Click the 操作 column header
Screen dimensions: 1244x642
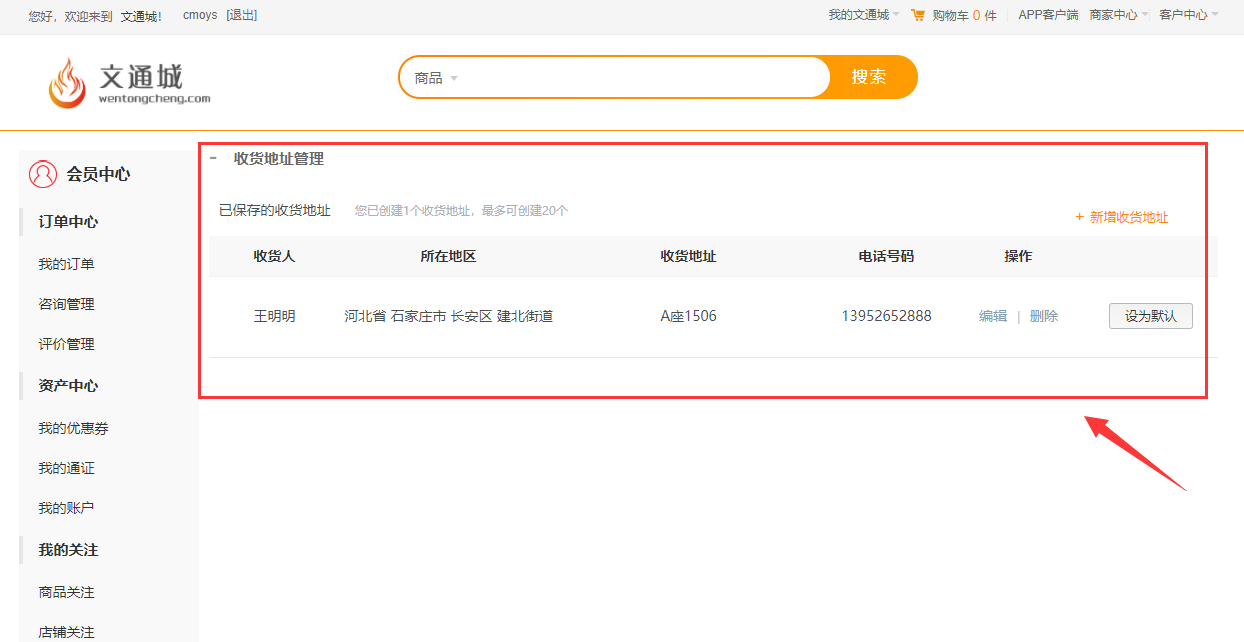coord(1018,256)
